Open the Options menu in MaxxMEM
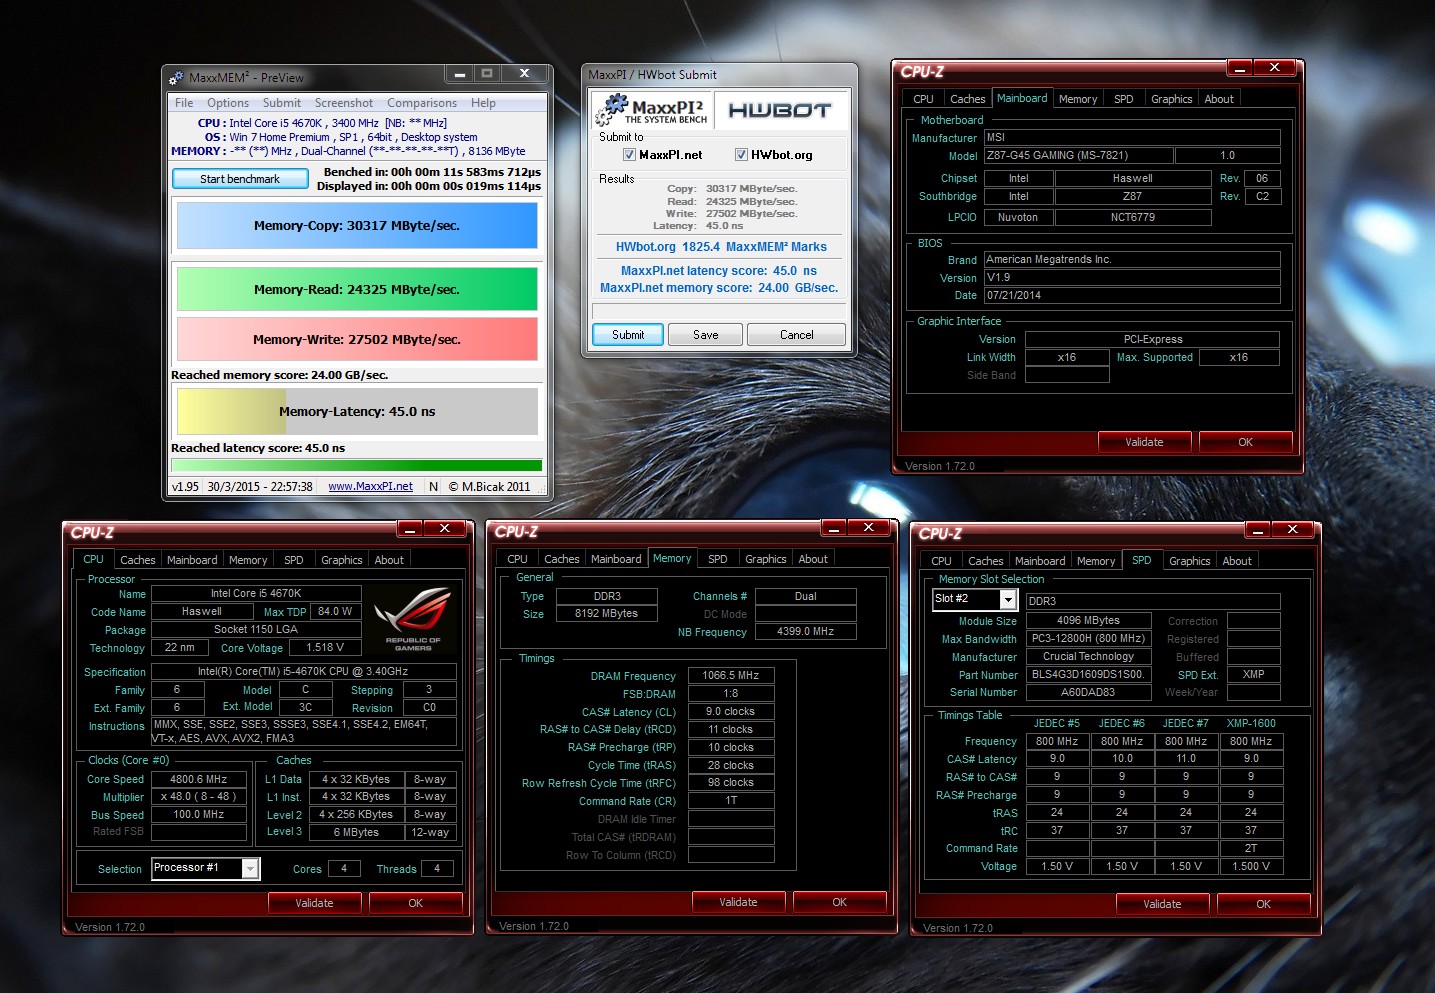This screenshot has height=993, width=1435. coord(228,103)
